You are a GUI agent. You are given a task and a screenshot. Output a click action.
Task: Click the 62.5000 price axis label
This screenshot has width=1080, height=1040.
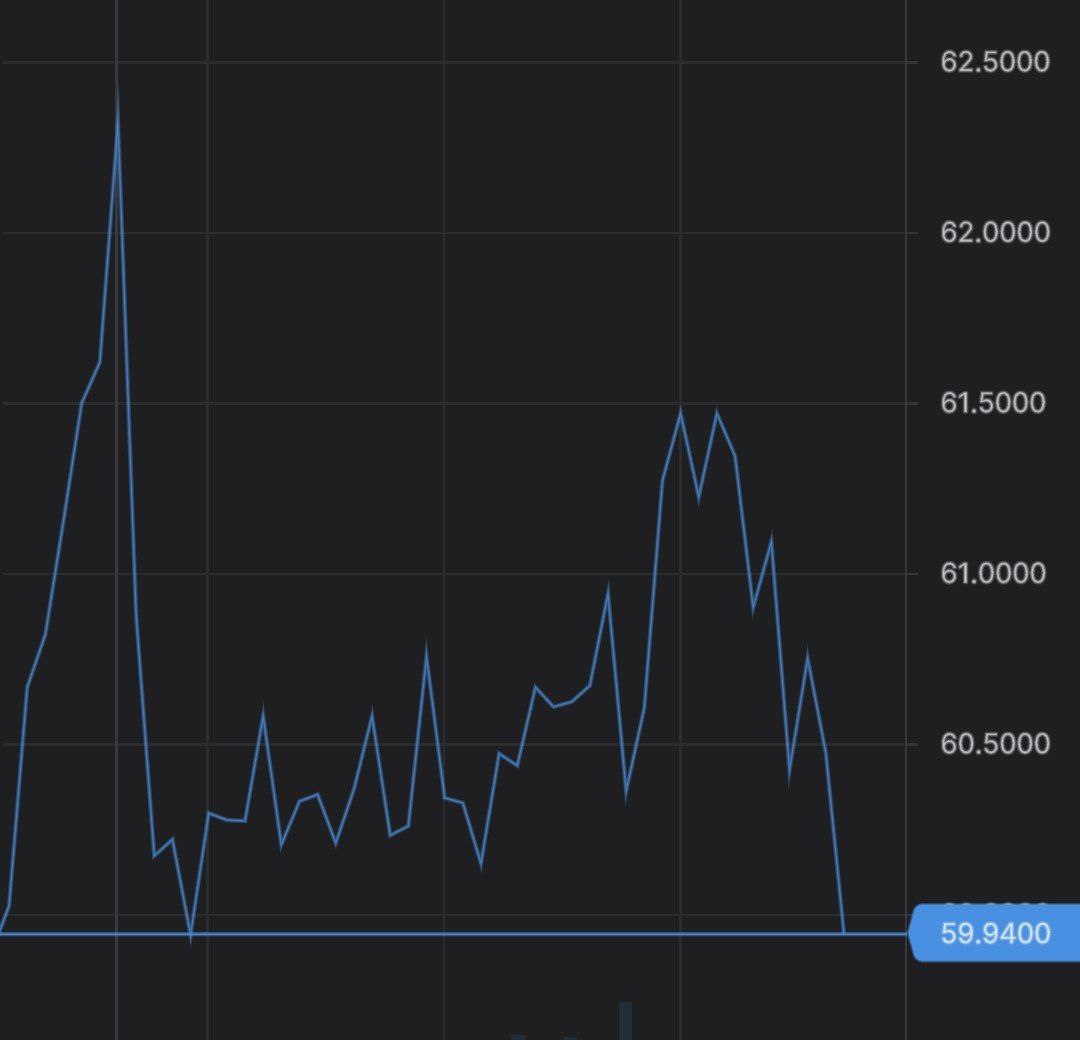coord(994,62)
